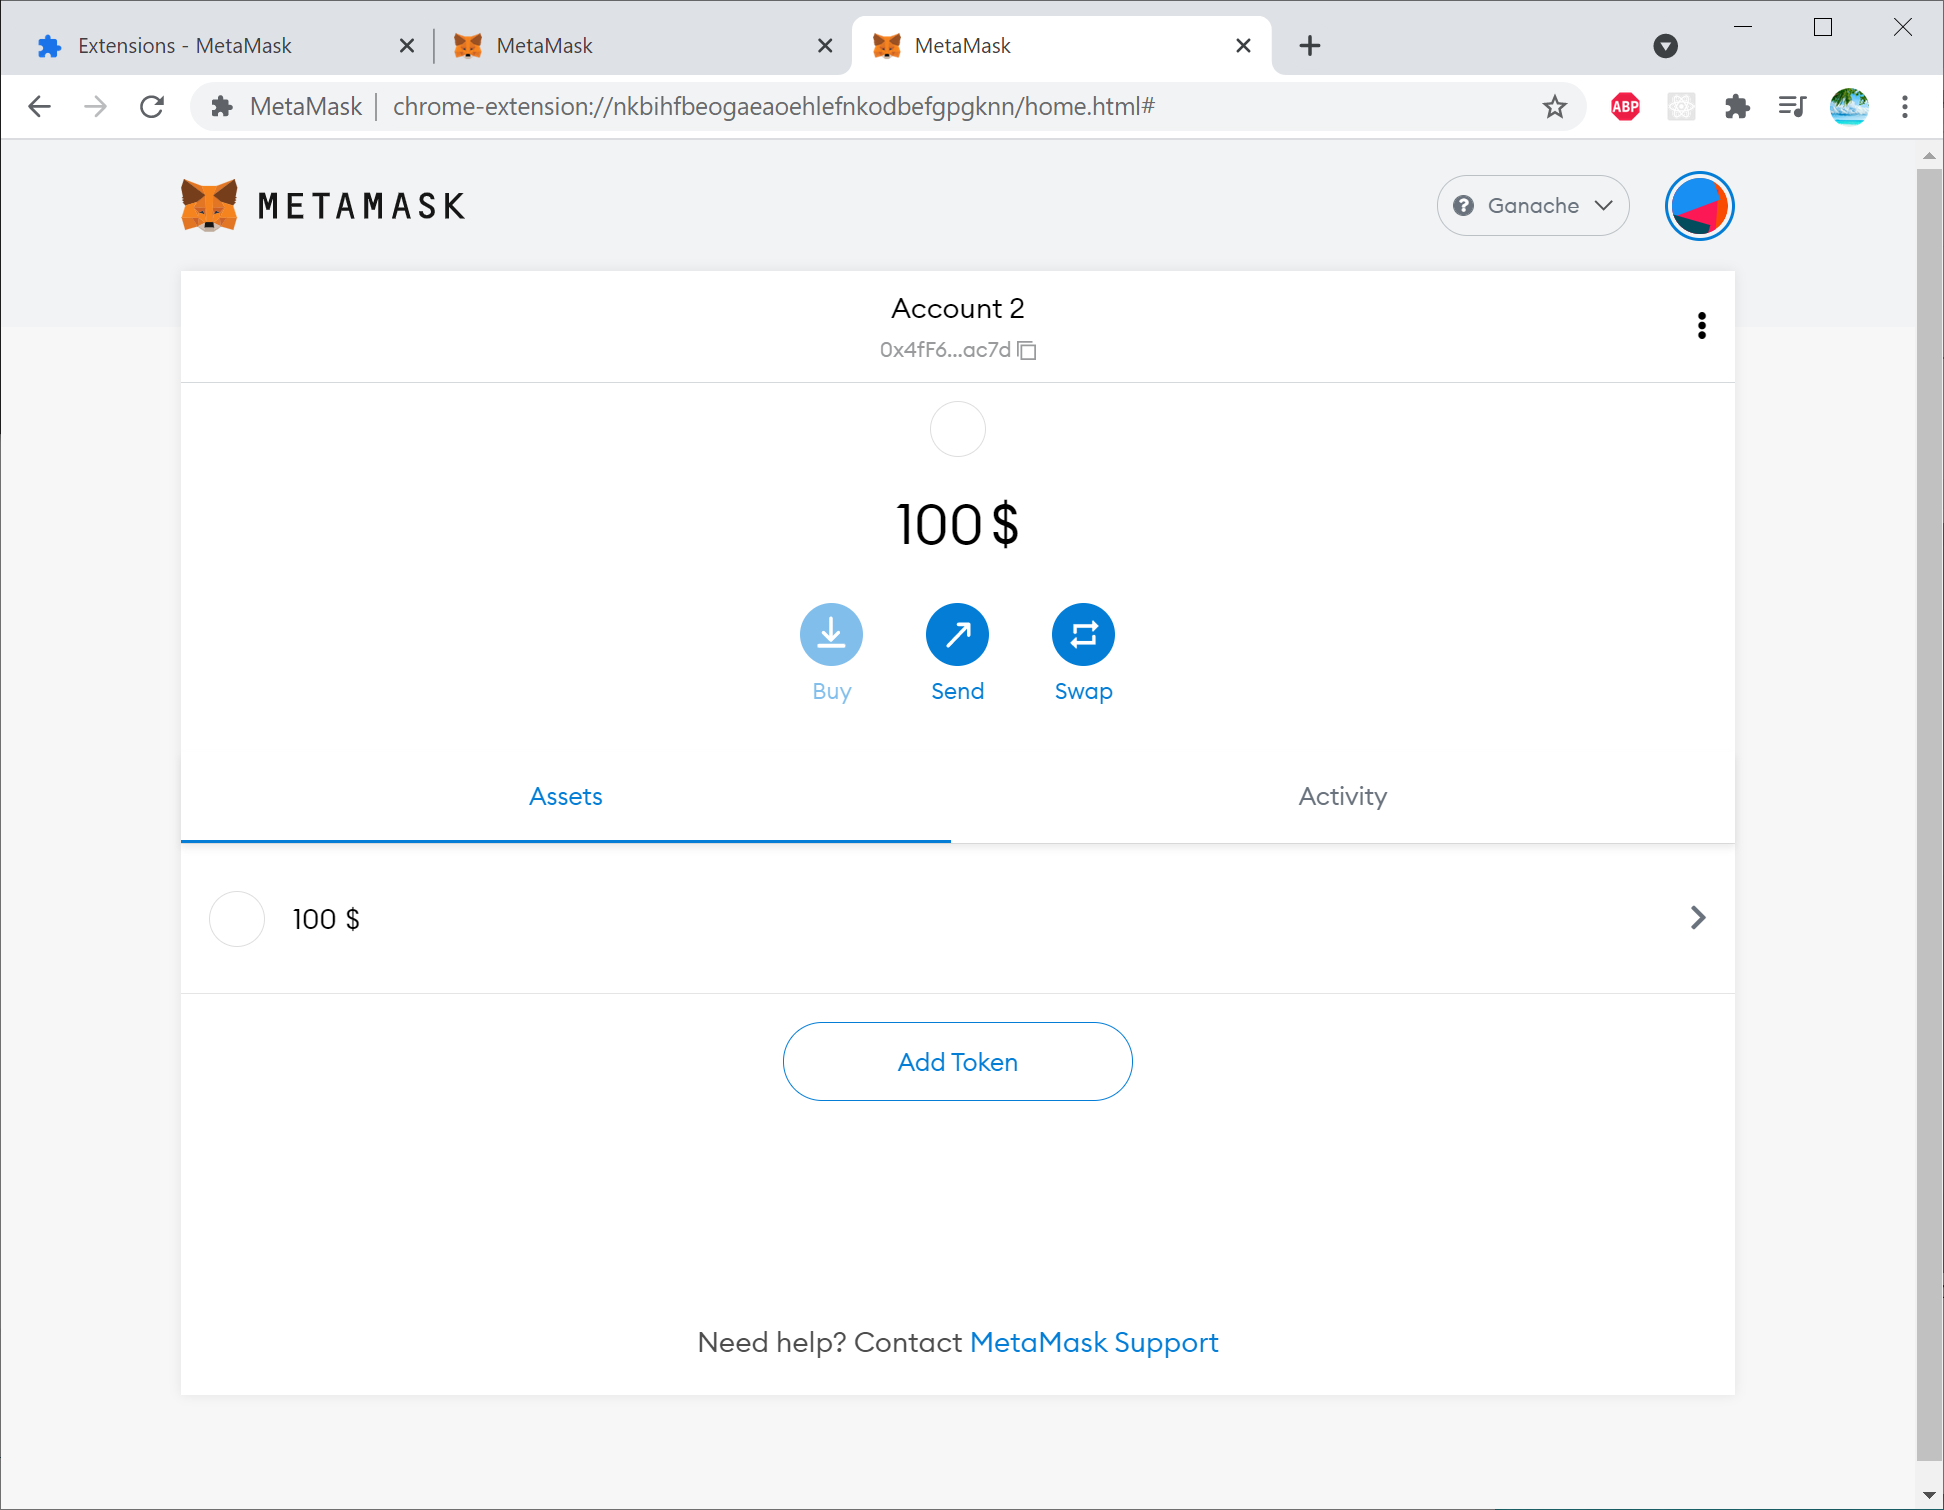1944x1510 pixels.
Task: Open the AdBlock Plus extension
Action: [x=1625, y=106]
